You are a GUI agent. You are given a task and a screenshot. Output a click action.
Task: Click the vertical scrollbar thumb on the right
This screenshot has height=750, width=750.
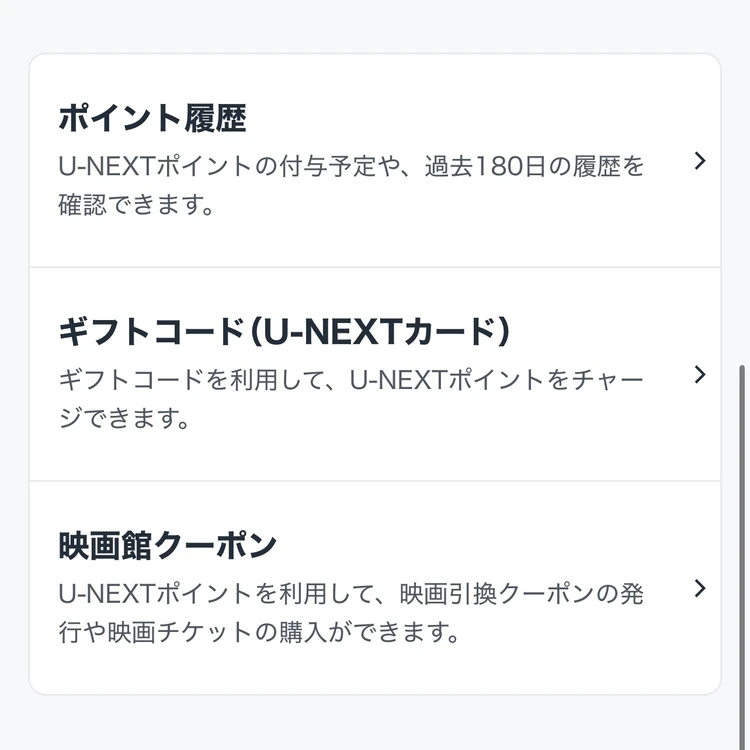742,555
